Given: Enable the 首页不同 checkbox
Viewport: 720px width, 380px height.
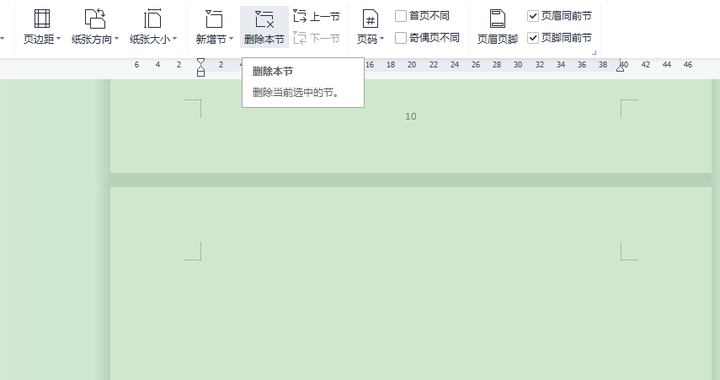Looking at the screenshot, I should (401, 16).
